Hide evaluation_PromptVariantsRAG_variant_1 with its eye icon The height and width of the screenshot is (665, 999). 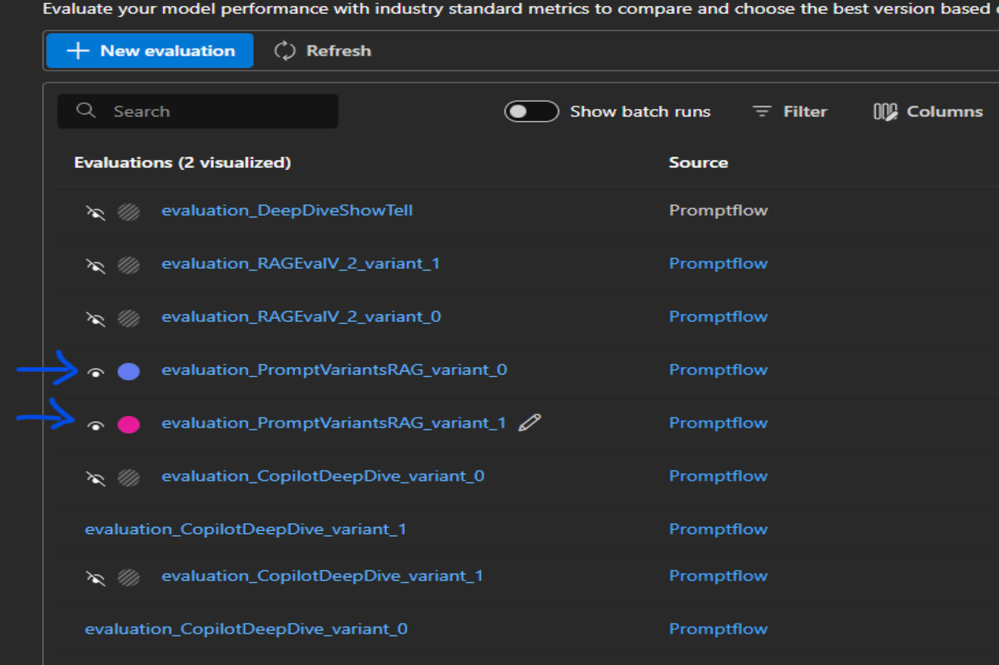point(96,425)
